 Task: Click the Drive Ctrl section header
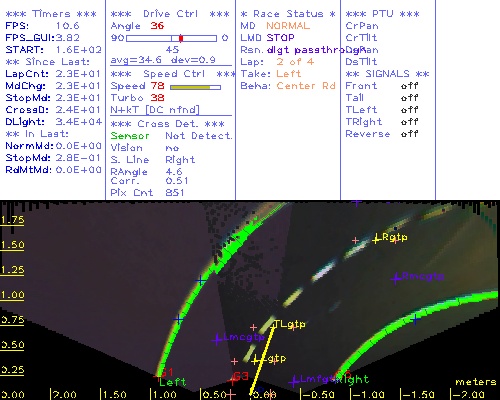point(170,14)
